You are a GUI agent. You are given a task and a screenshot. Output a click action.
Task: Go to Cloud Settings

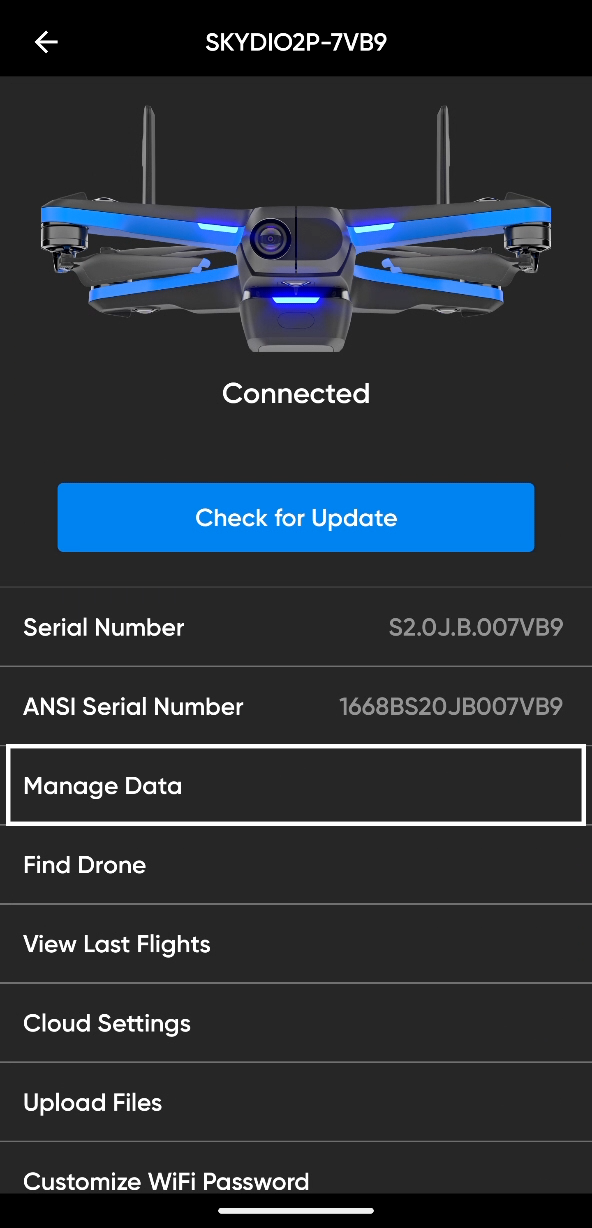click(x=296, y=1023)
